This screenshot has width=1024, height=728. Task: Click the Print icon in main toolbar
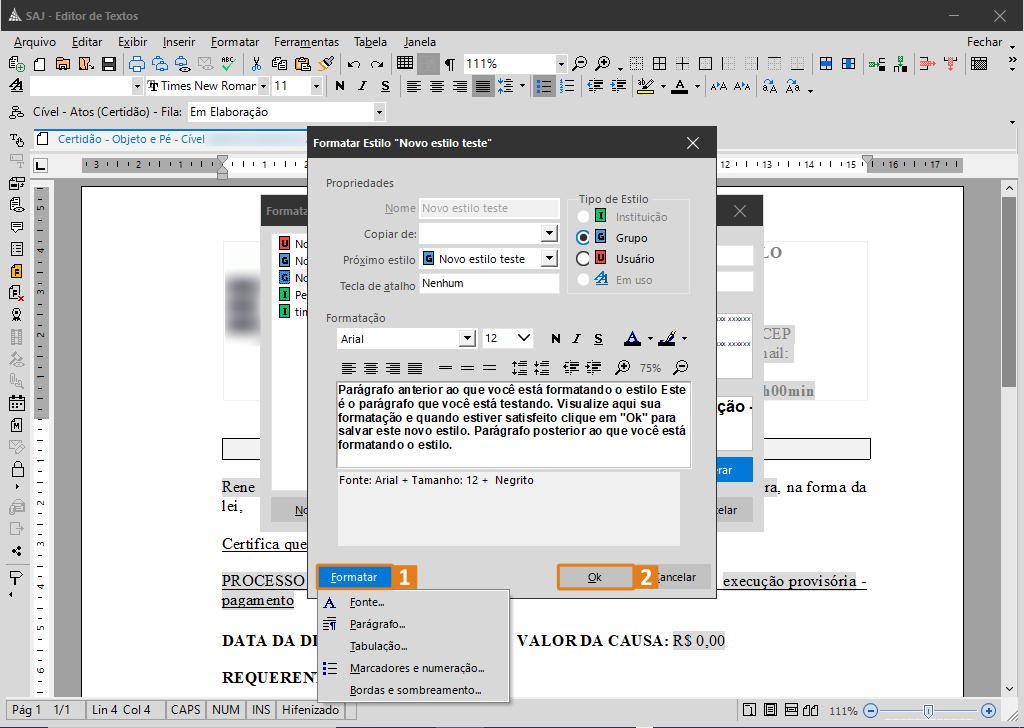point(136,64)
